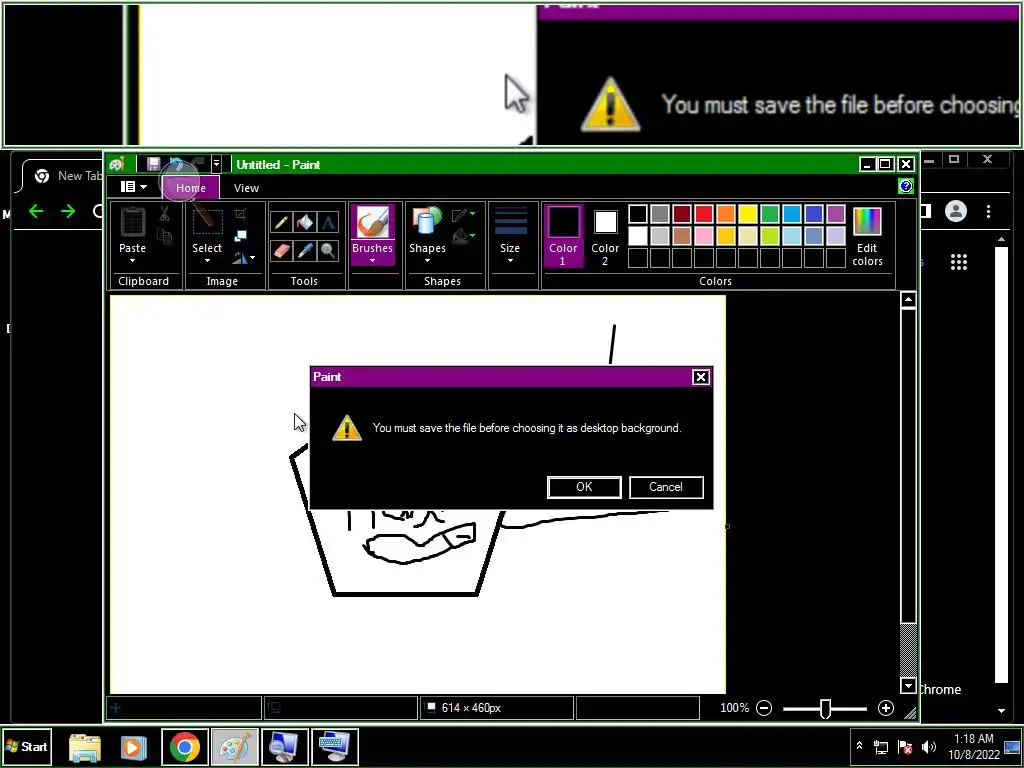Open Chrome's profile avatar icon

955,211
